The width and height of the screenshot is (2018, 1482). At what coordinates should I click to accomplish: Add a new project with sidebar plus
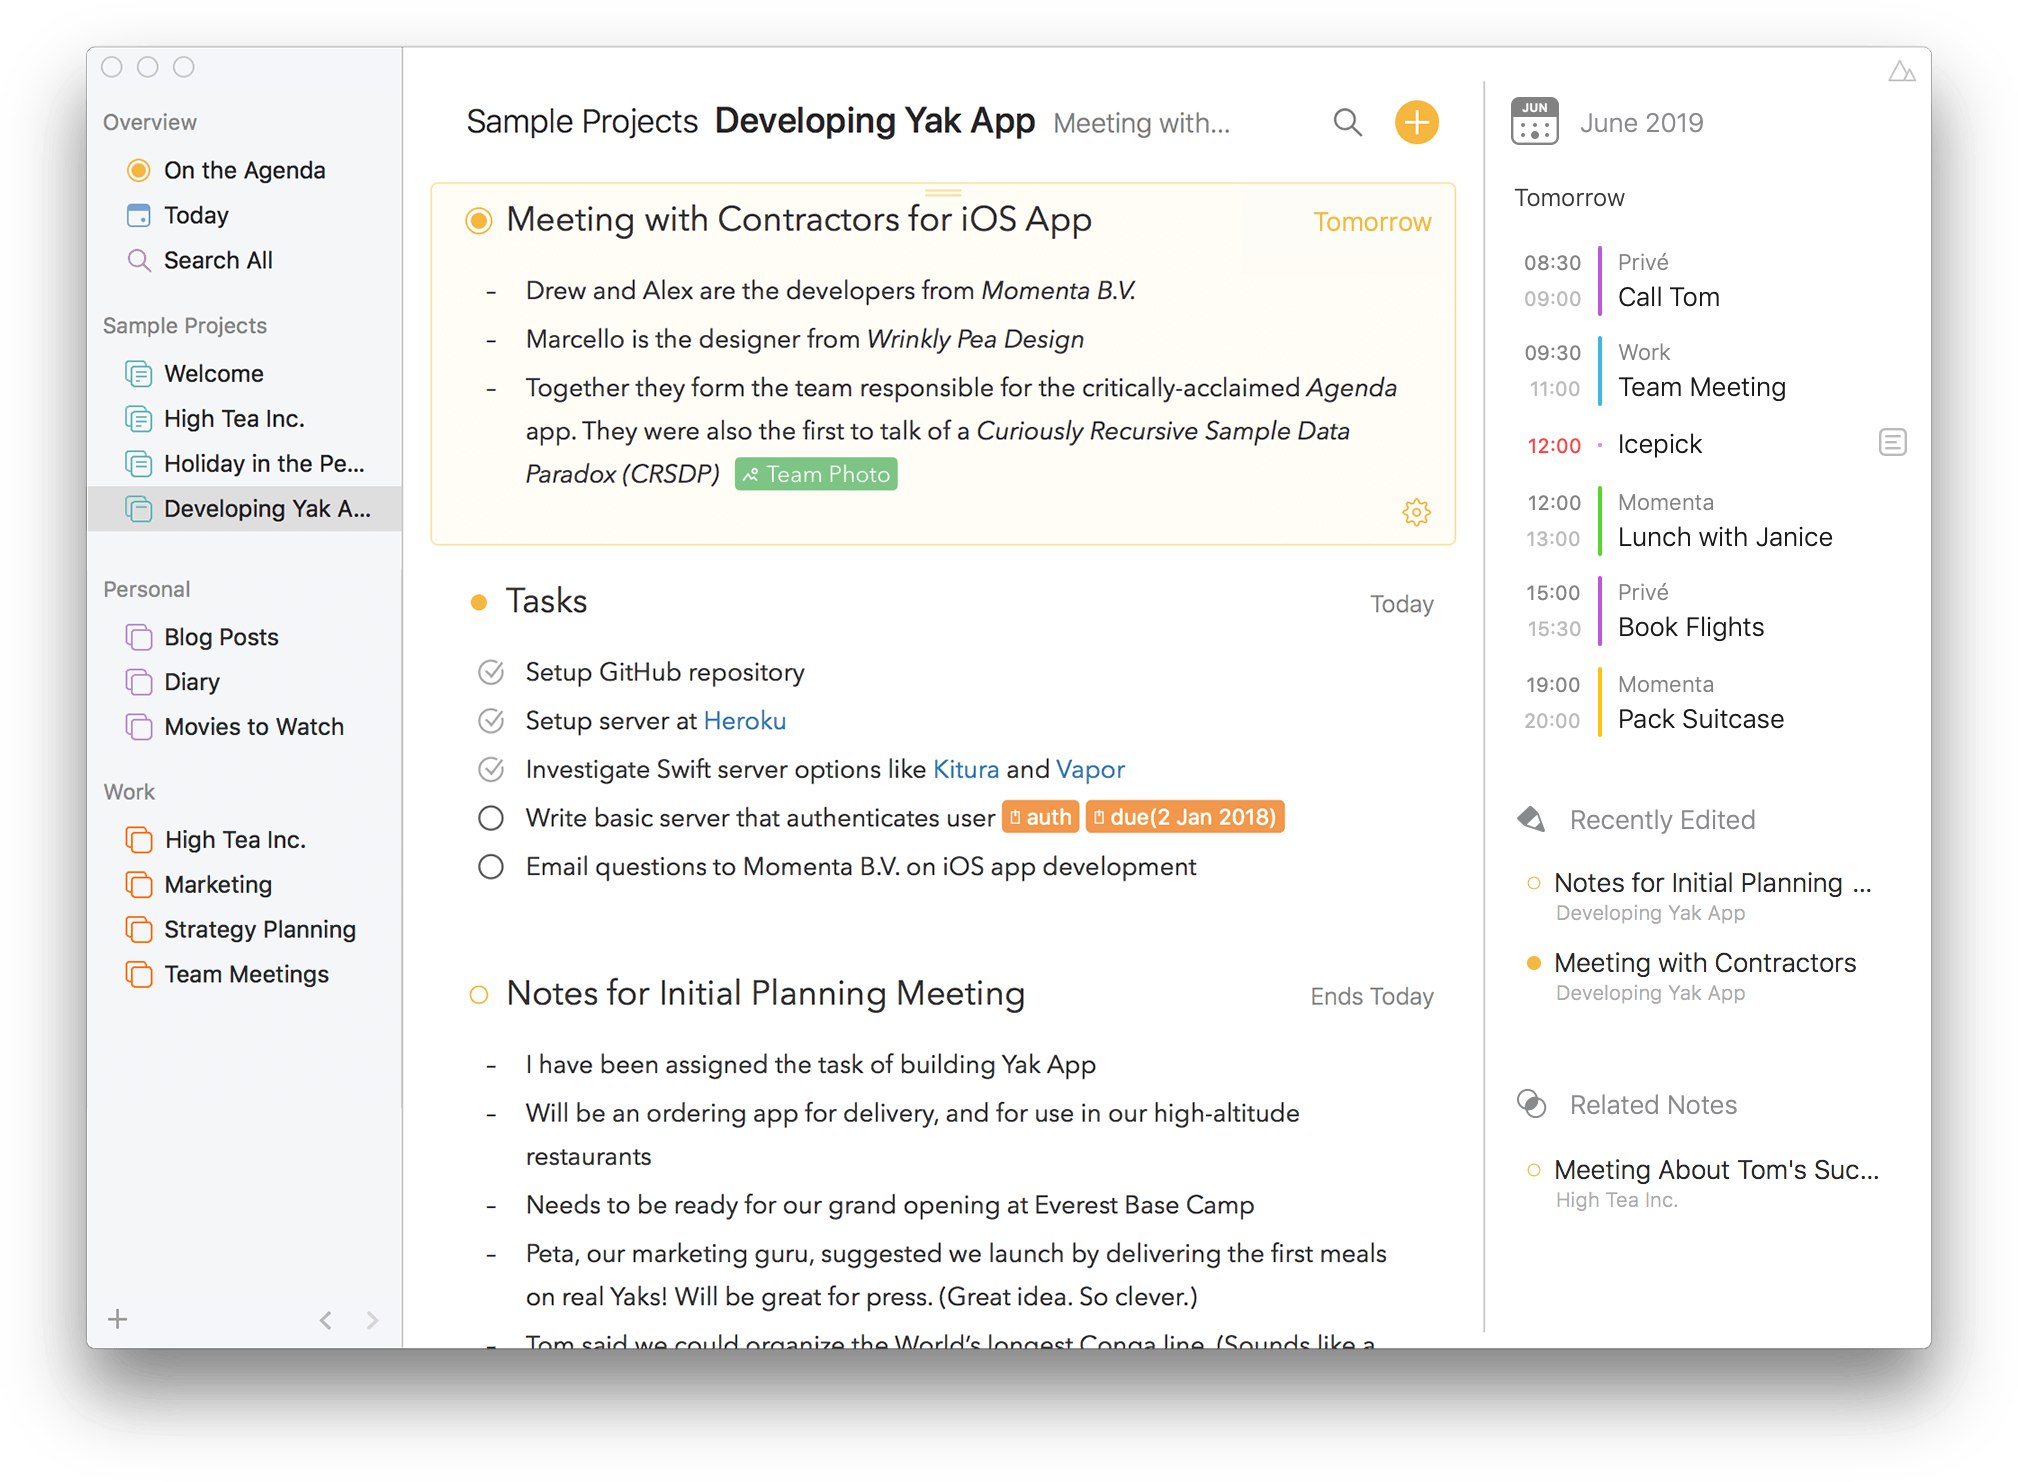(x=118, y=1319)
